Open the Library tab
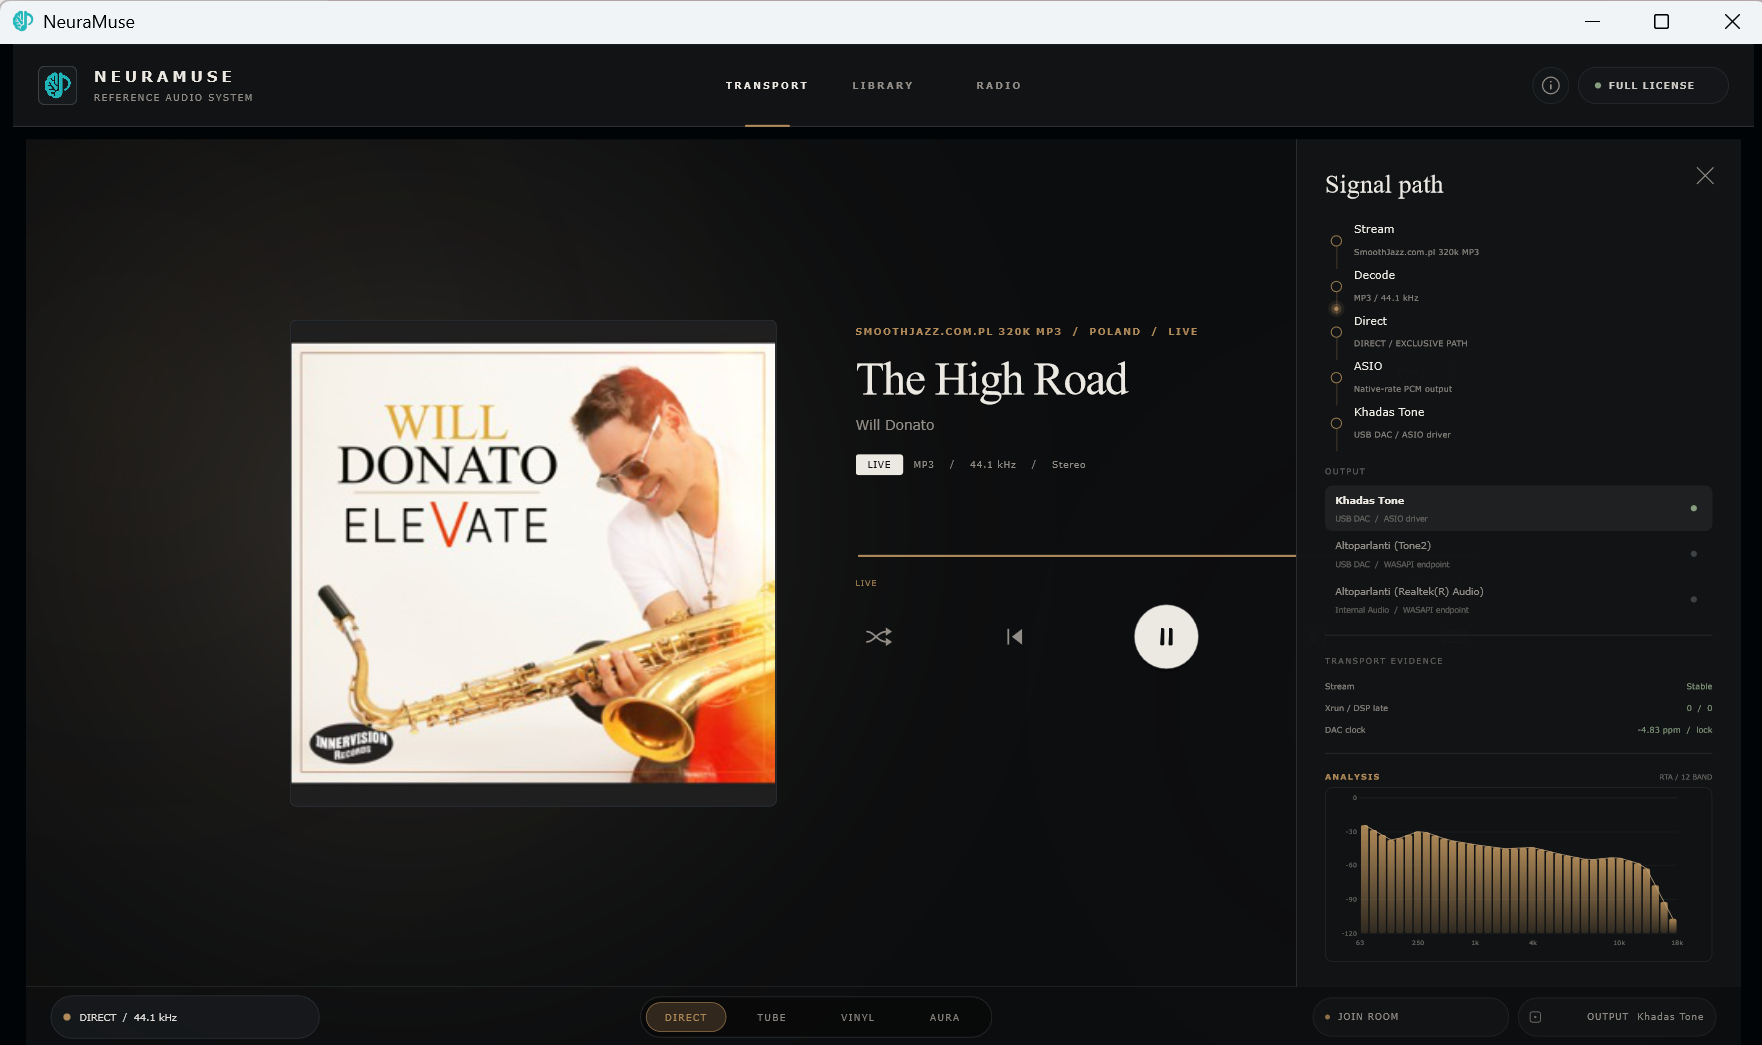 [882, 86]
